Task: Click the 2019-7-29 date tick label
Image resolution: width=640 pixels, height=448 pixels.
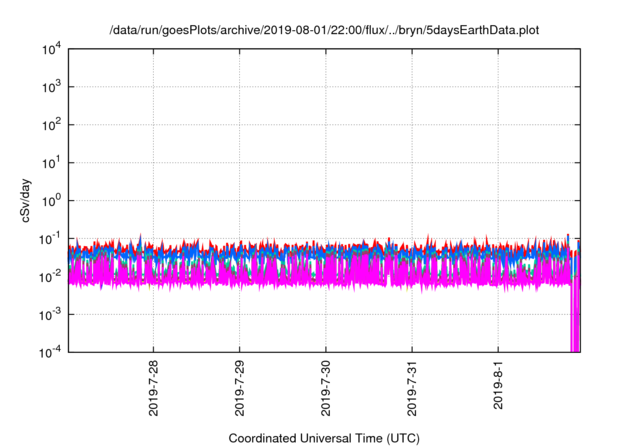Action: pyautogui.click(x=240, y=387)
